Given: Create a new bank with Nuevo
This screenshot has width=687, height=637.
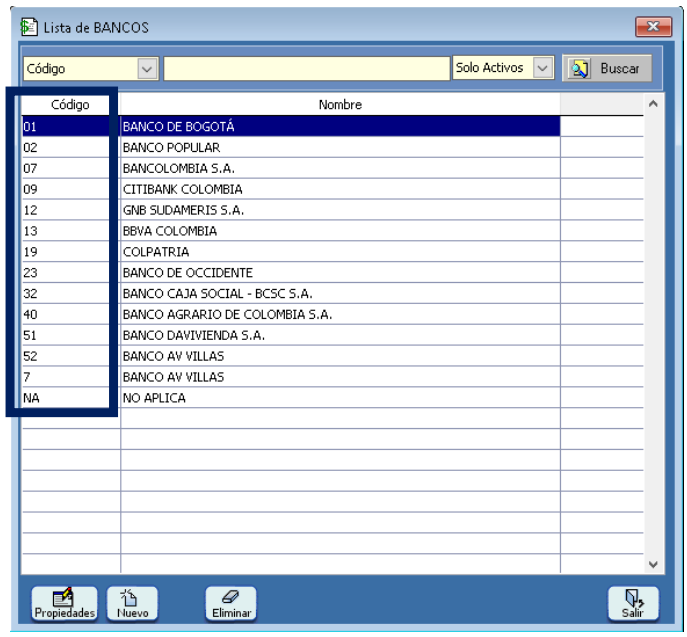Looking at the screenshot, I should point(132,604).
